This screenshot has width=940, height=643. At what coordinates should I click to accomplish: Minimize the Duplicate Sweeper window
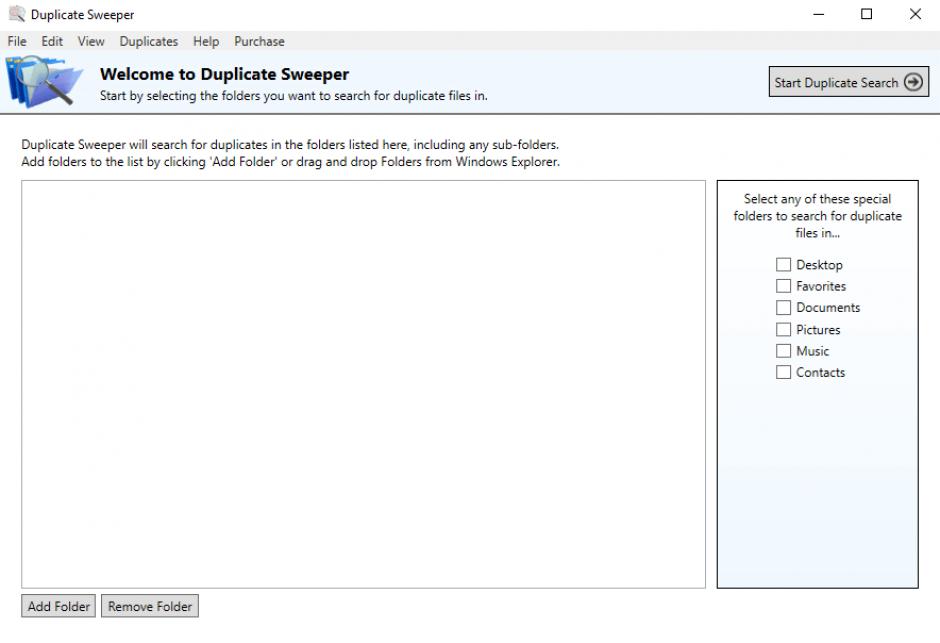[x=818, y=14]
